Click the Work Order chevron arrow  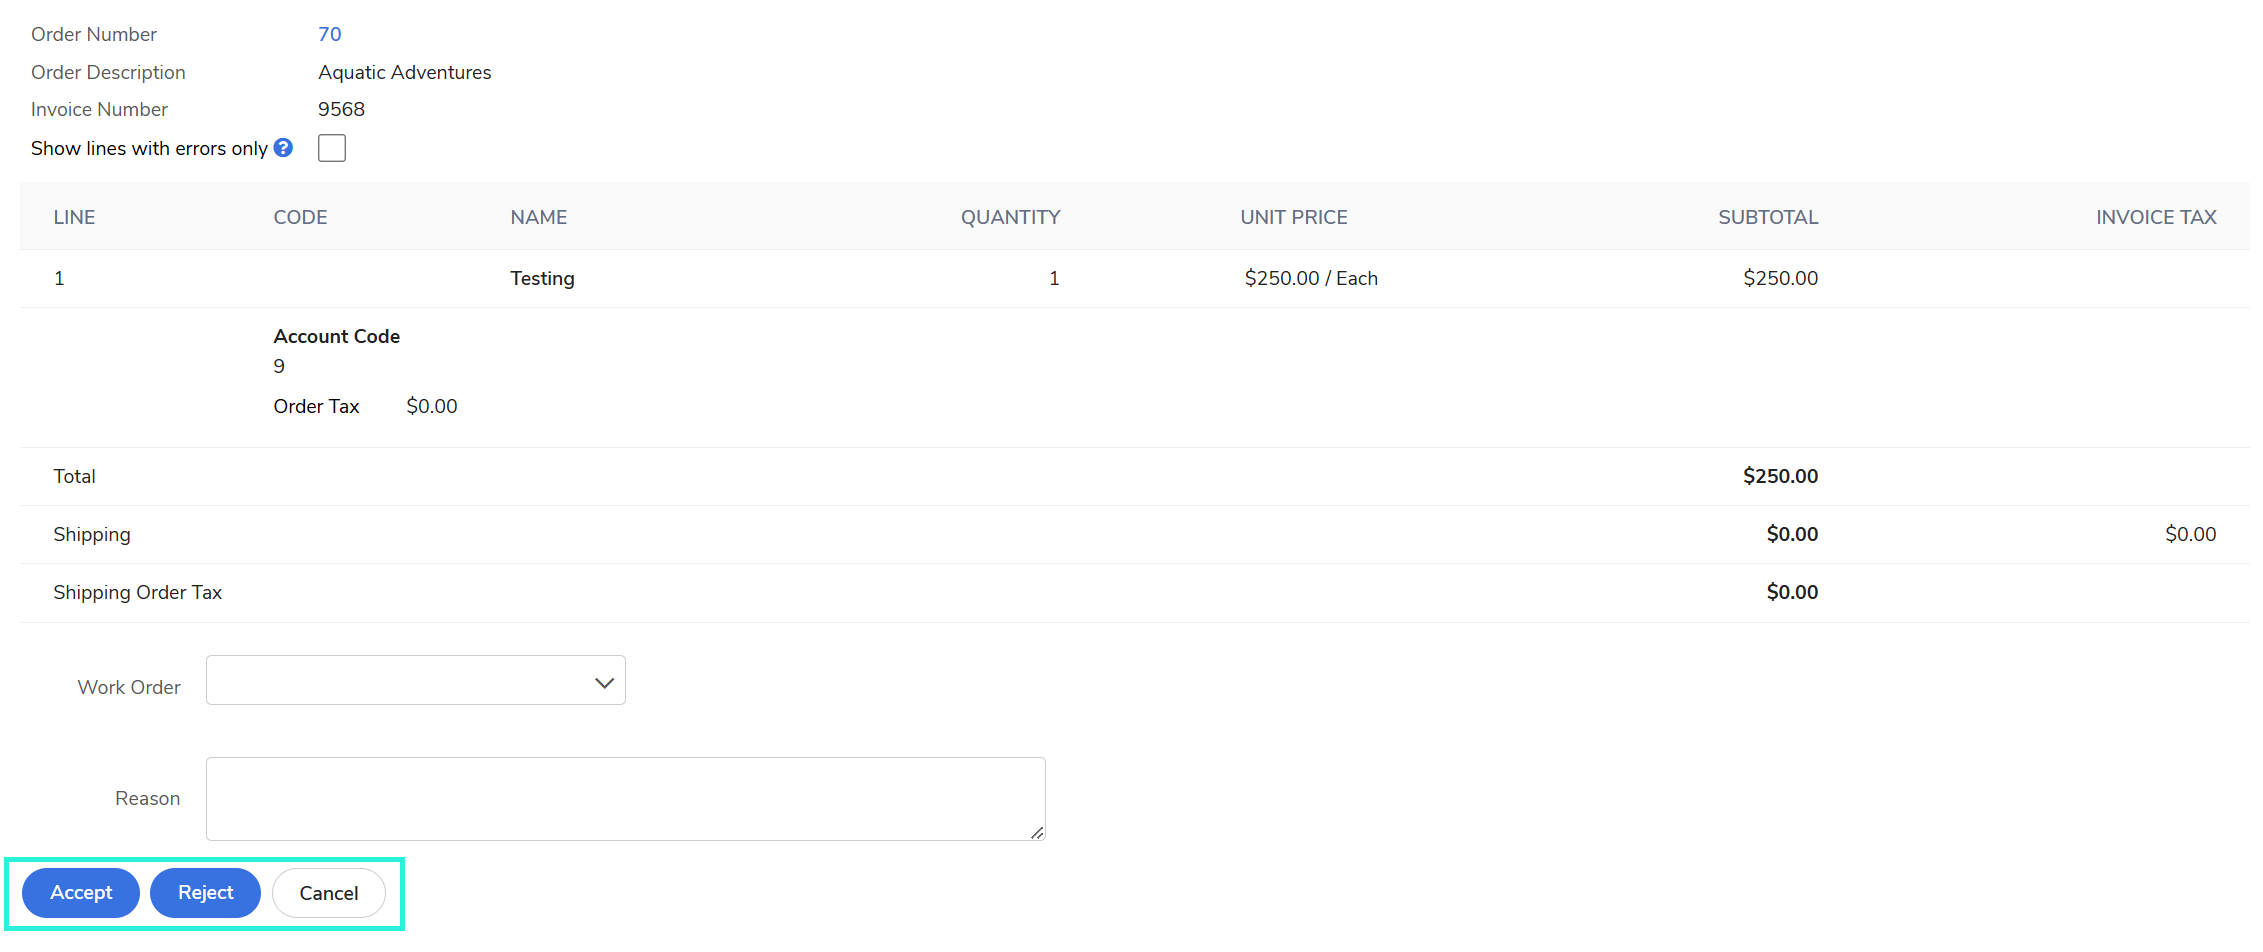tap(604, 683)
